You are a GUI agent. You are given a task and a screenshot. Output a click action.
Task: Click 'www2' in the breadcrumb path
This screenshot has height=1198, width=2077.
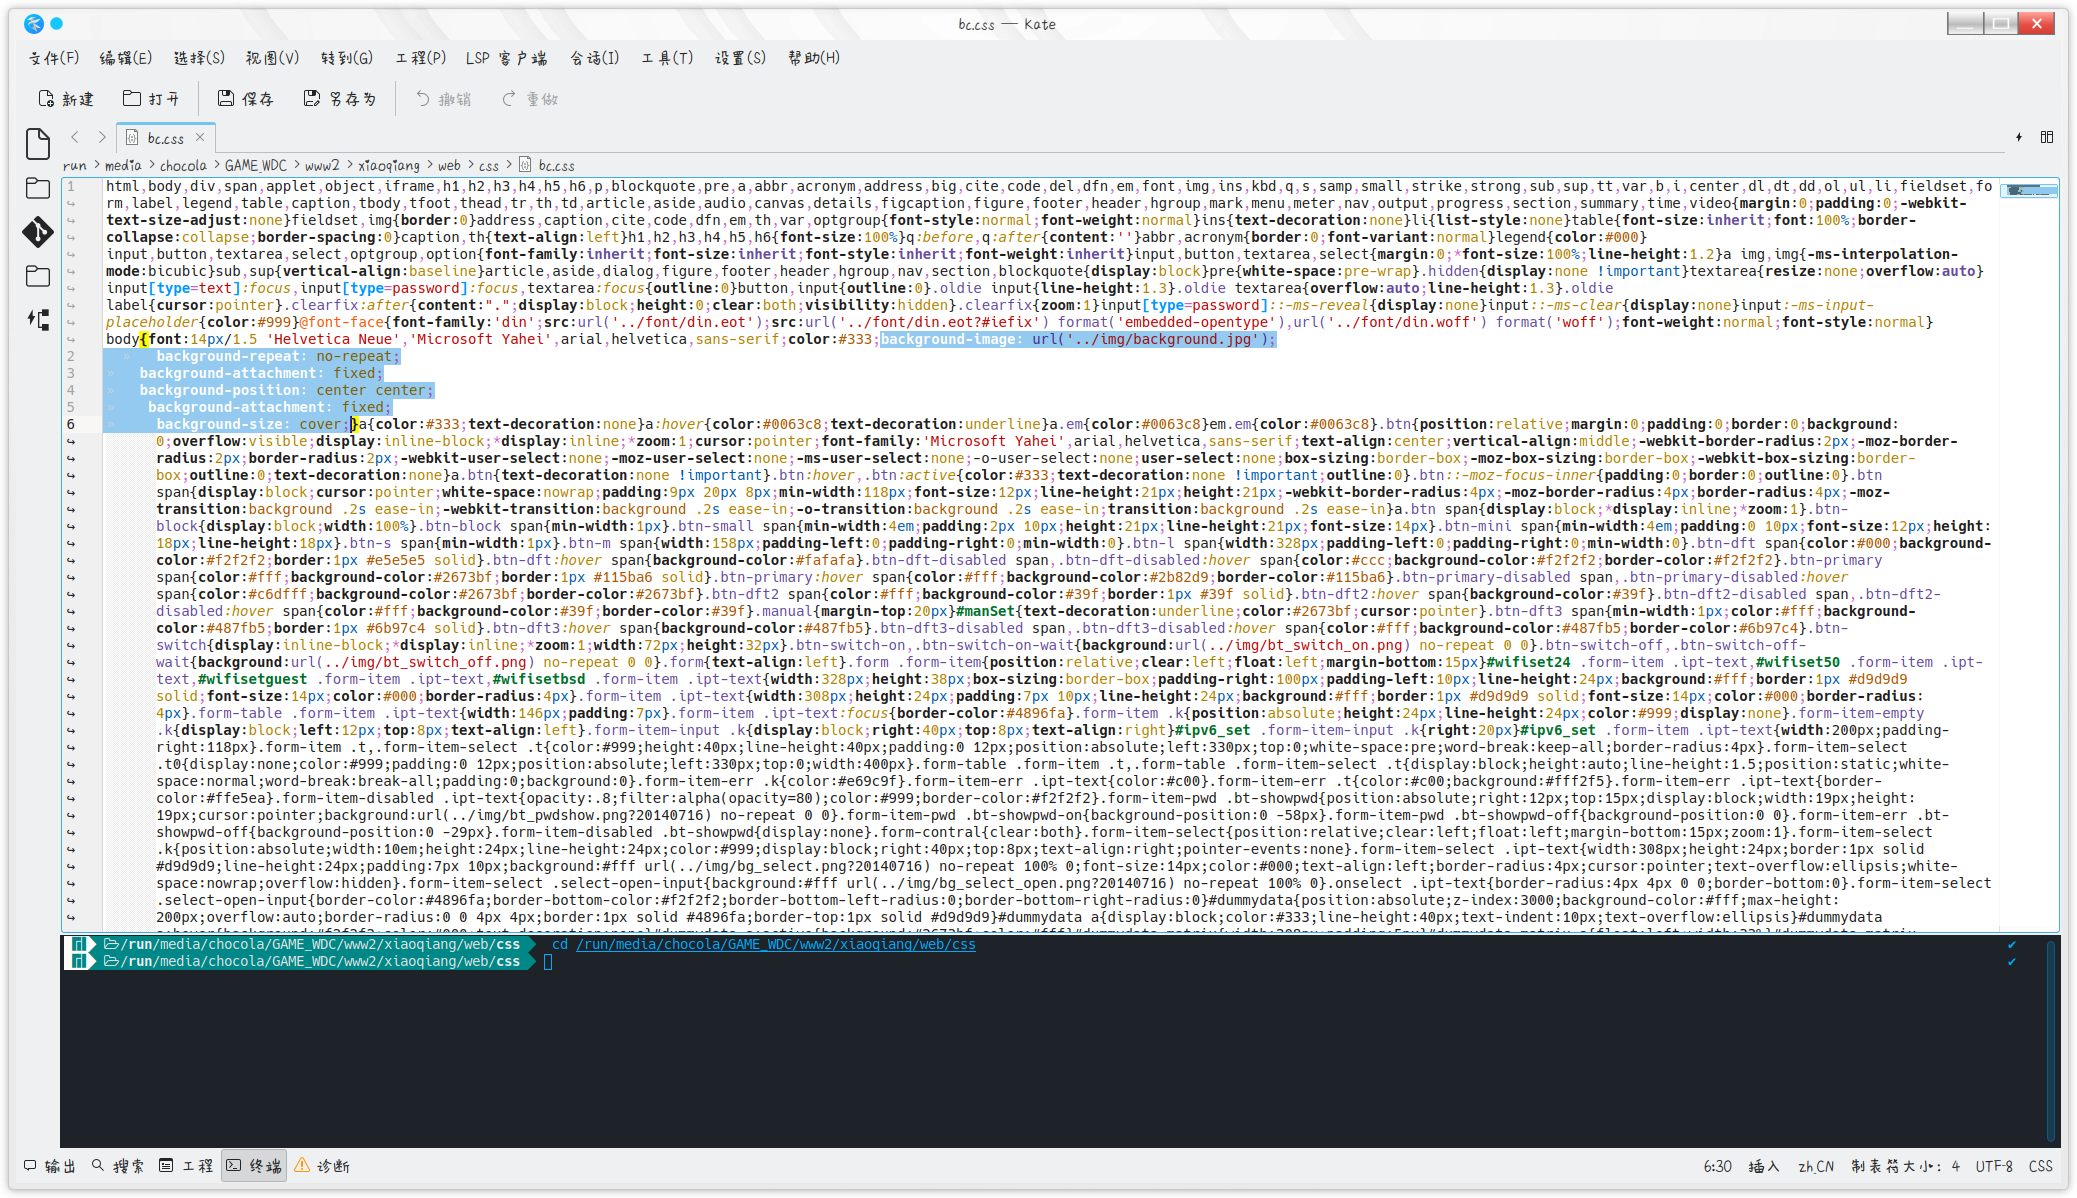pyautogui.click(x=322, y=166)
